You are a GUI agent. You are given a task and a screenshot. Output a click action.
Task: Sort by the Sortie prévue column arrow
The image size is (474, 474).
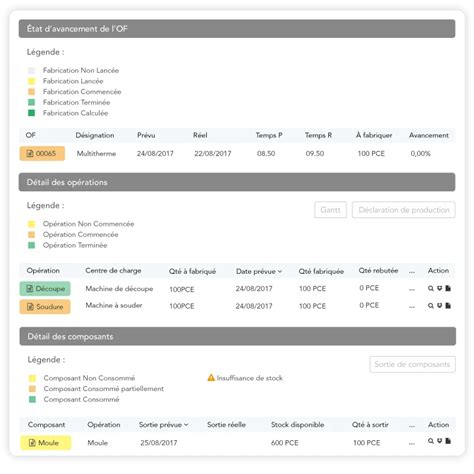[186, 425]
